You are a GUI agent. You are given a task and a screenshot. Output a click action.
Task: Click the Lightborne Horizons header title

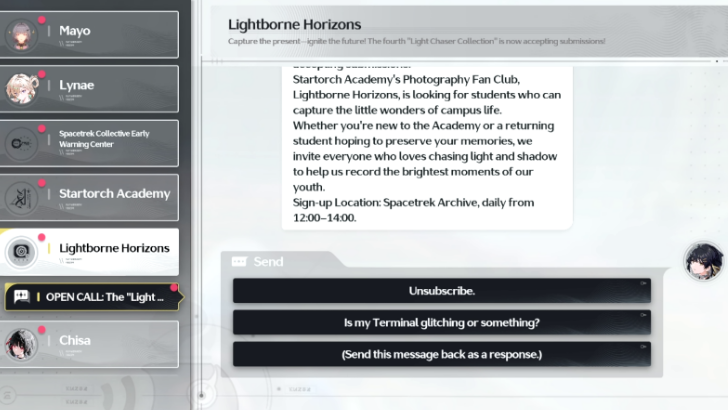[295, 24]
